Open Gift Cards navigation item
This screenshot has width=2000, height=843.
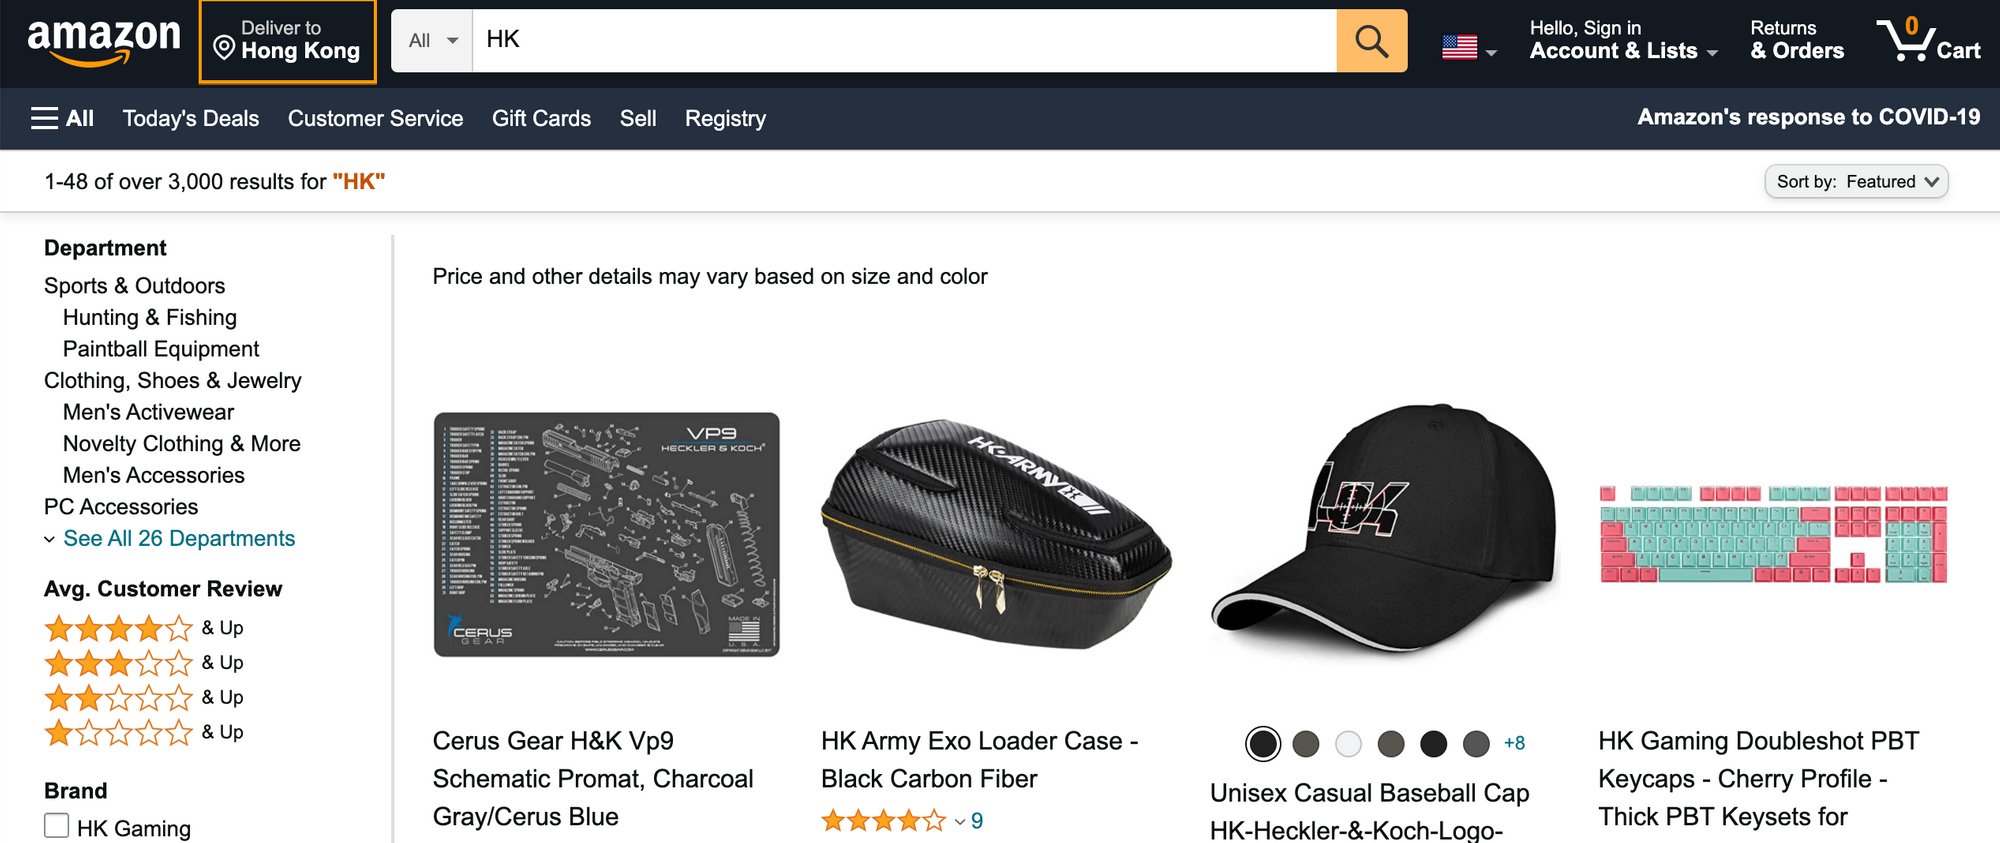point(541,118)
